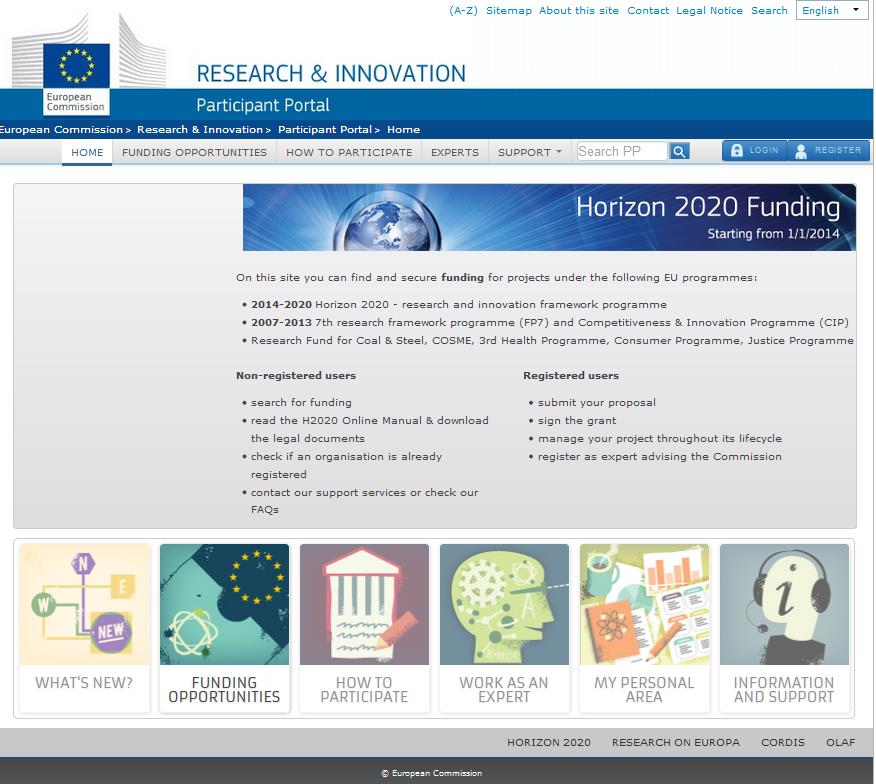Click the Register button
Image resolution: width=876 pixels, height=784 pixels.
[x=829, y=150]
